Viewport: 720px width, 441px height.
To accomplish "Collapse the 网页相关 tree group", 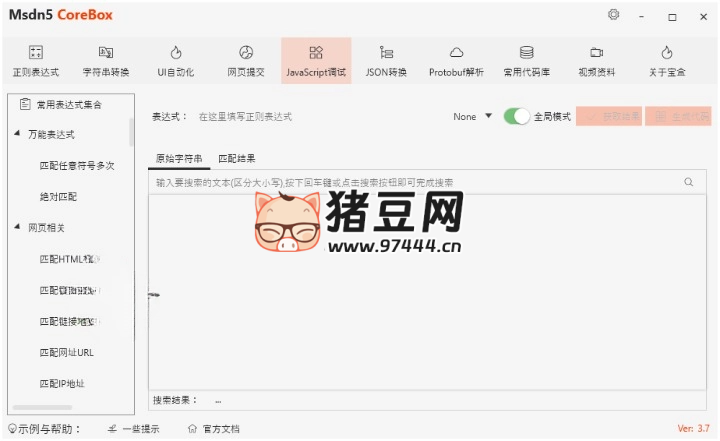I will [x=17, y=227].
